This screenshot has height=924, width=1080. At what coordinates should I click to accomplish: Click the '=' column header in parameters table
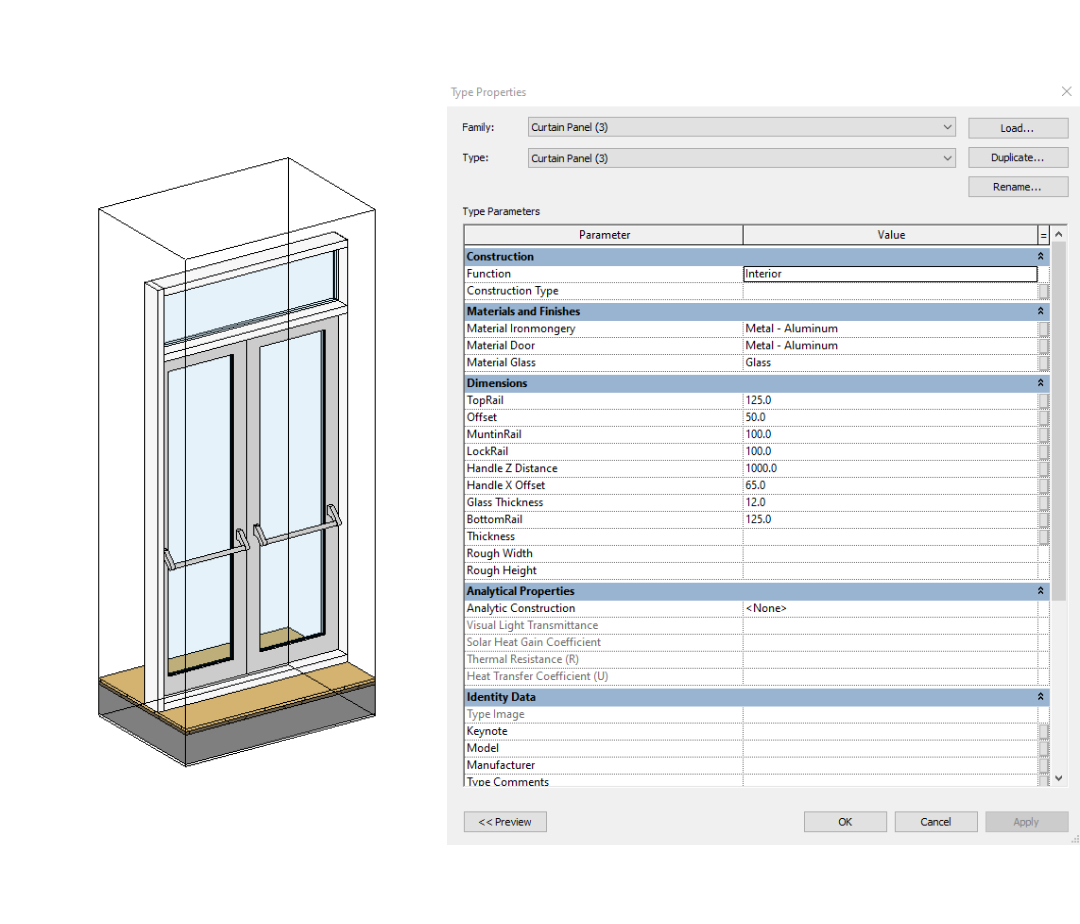pos(1044,235)
